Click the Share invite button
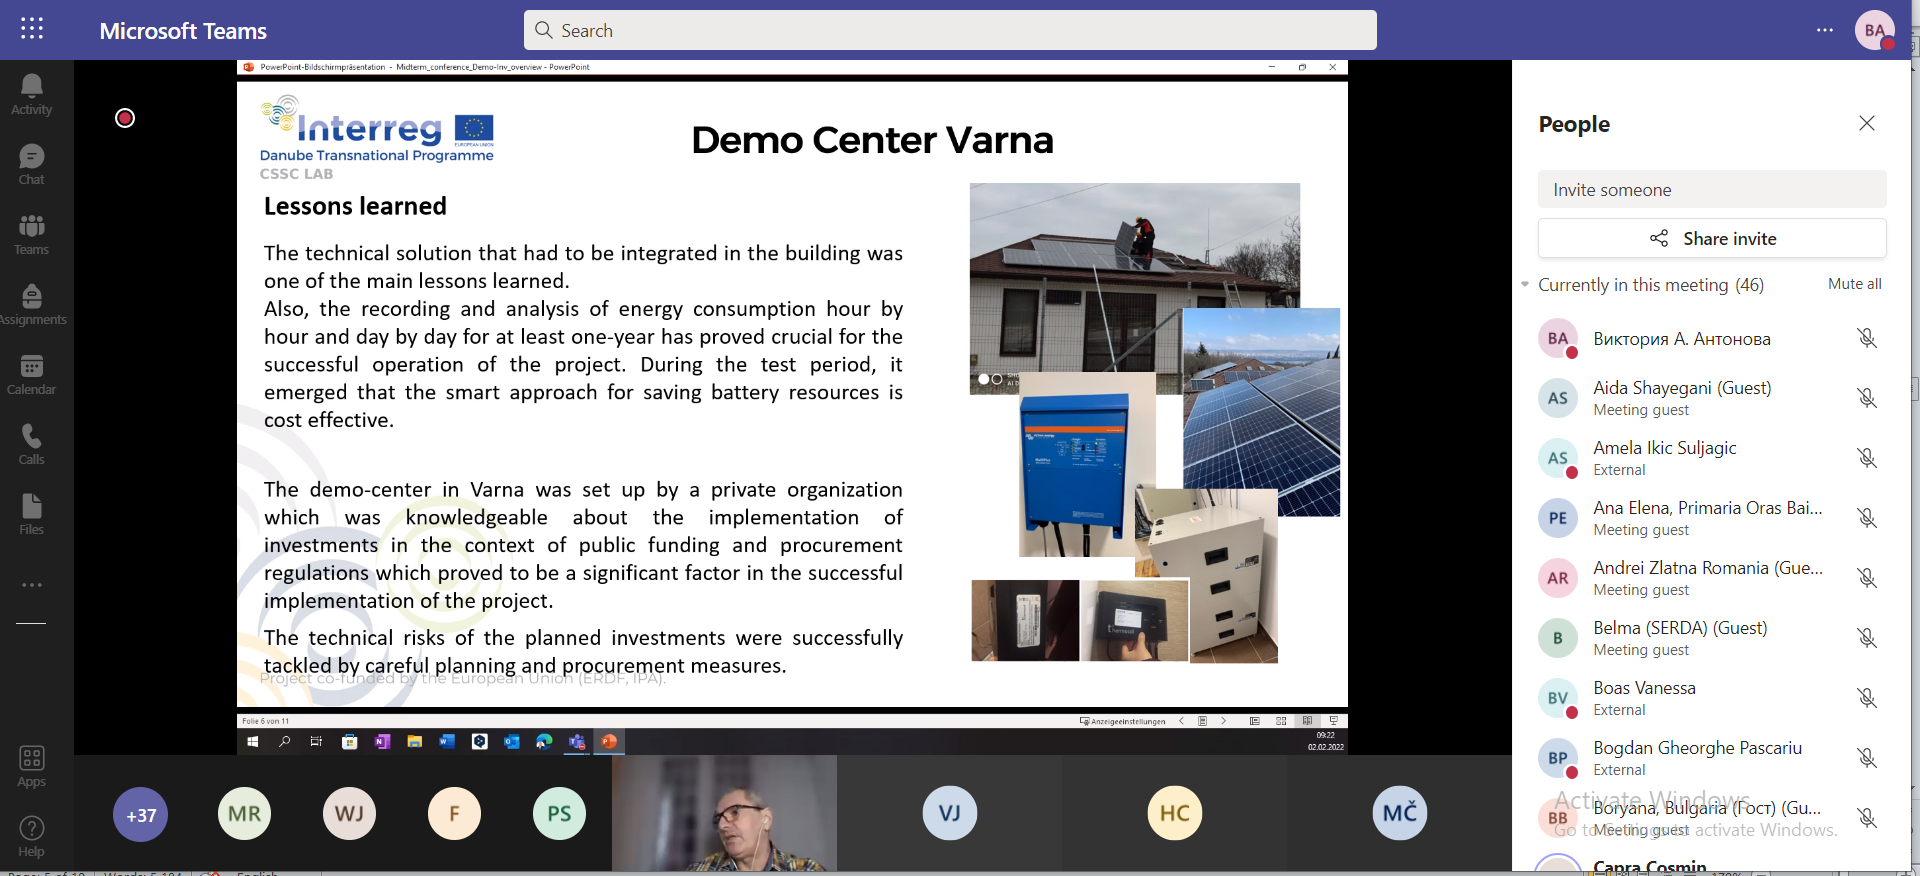The height and width of the screenshot is (876, 1920). (x=1712, y=238)
